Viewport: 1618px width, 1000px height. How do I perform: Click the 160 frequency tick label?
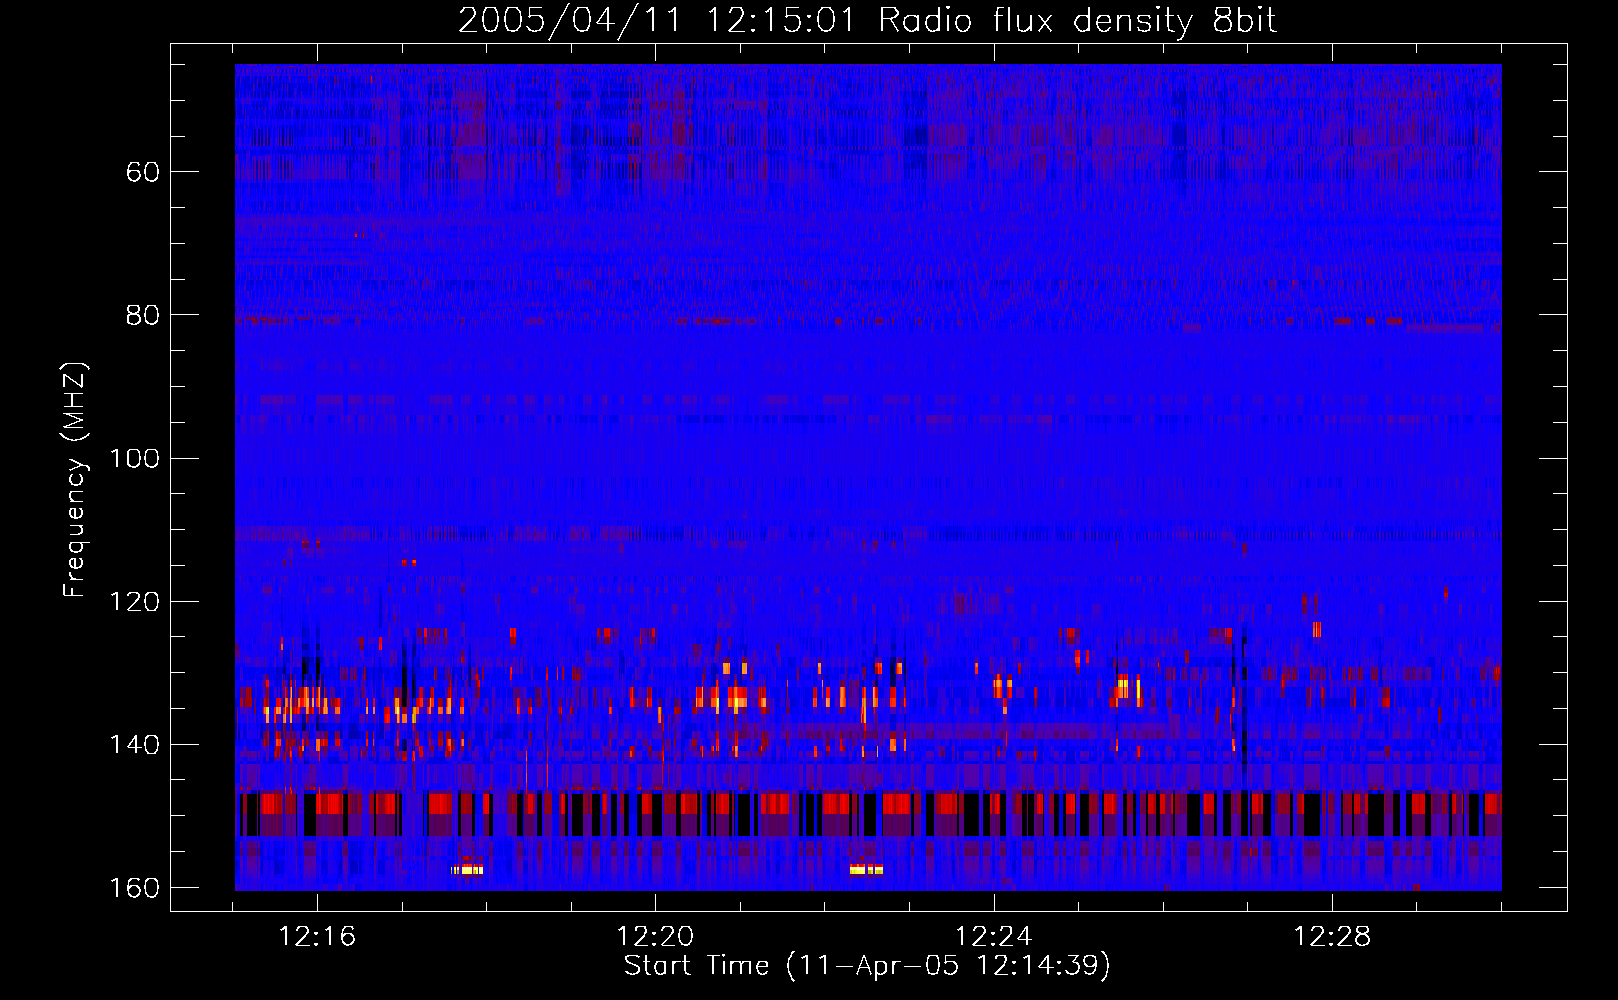click(134, 888)
